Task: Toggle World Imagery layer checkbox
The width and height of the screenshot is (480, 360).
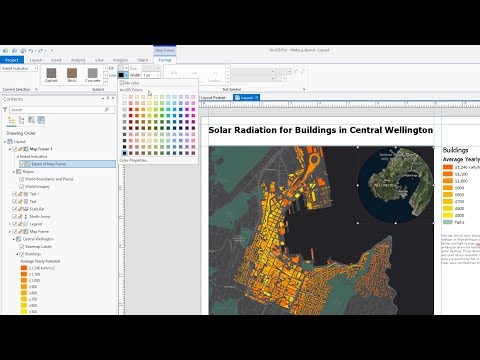Action: tap(22, 187)
